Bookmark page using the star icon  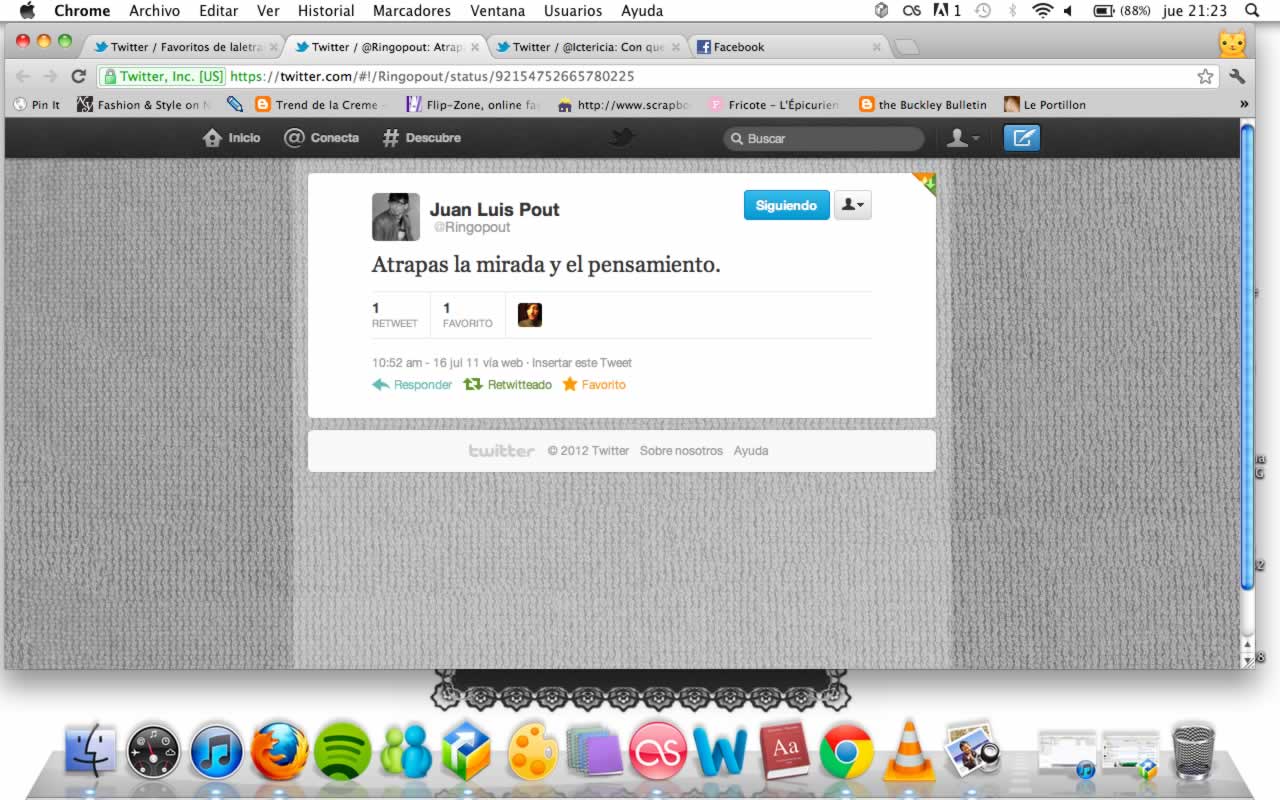tap(1205, 76)
